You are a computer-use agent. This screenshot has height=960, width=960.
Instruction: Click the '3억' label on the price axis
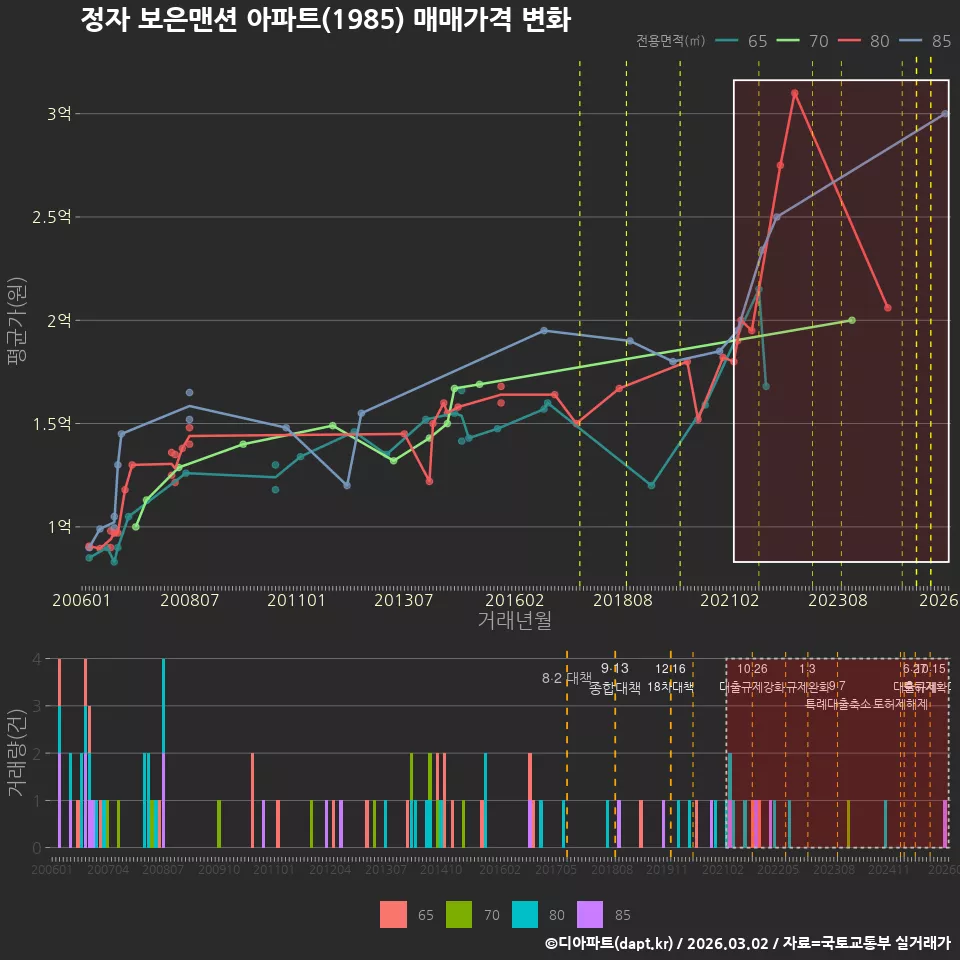(59, 114)
